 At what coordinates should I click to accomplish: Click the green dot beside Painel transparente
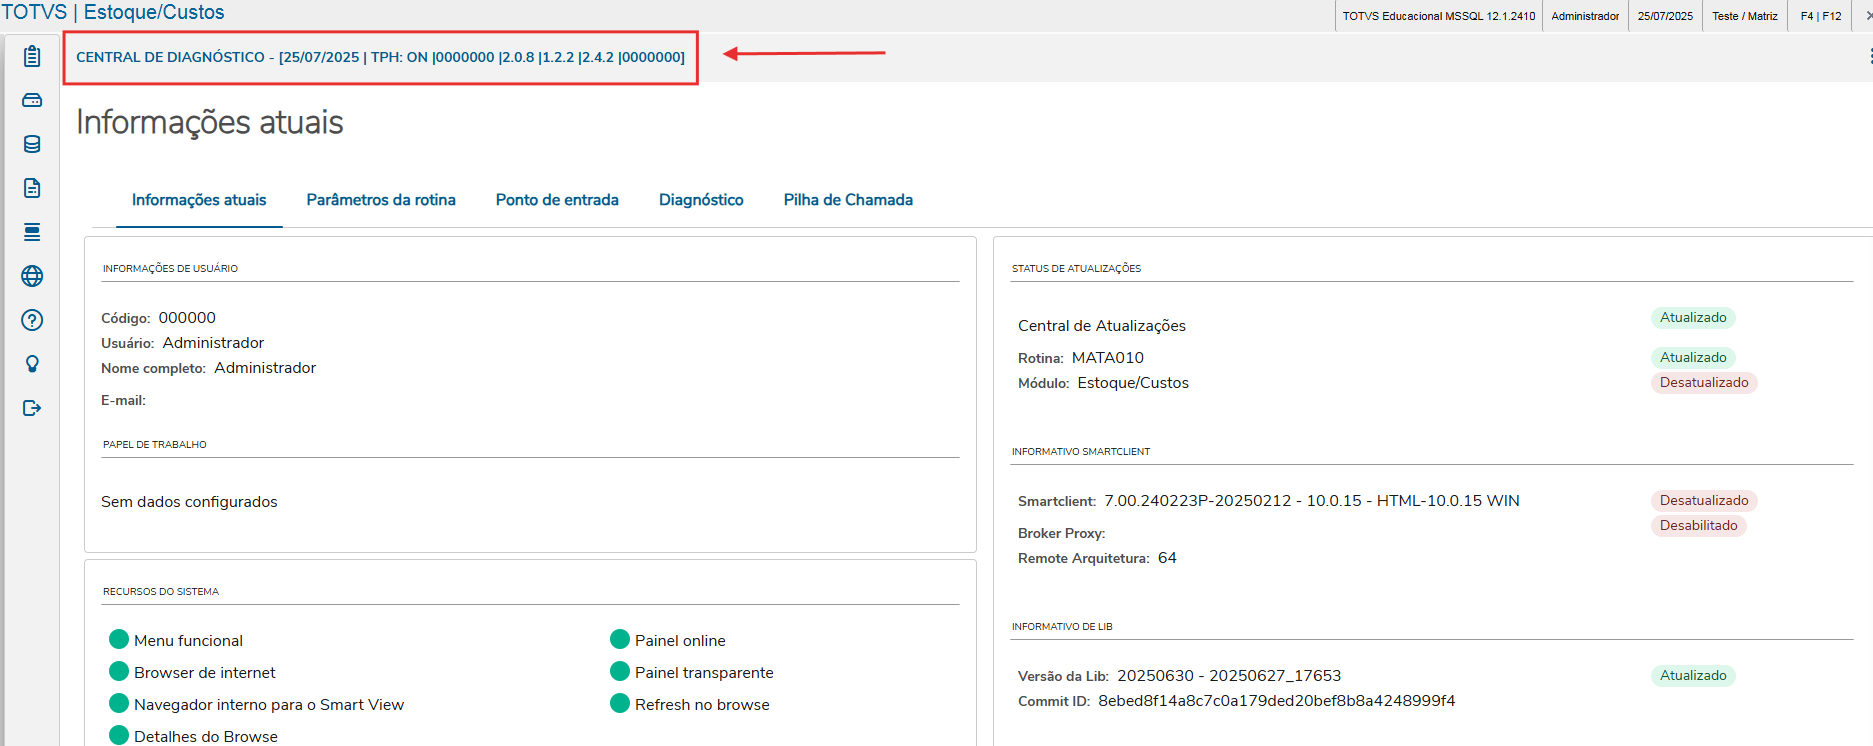point(620,671)
